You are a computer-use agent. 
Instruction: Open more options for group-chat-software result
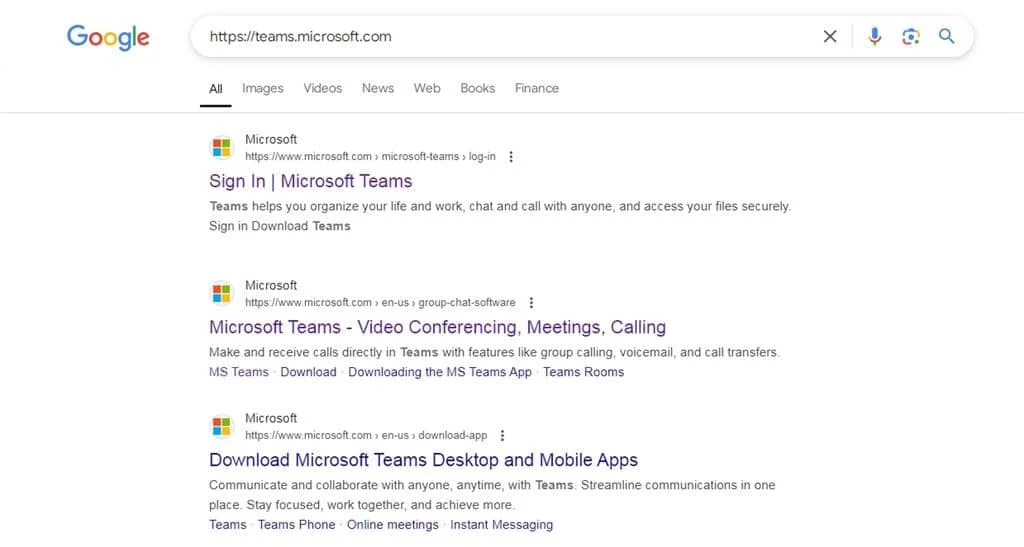(531, 303)
